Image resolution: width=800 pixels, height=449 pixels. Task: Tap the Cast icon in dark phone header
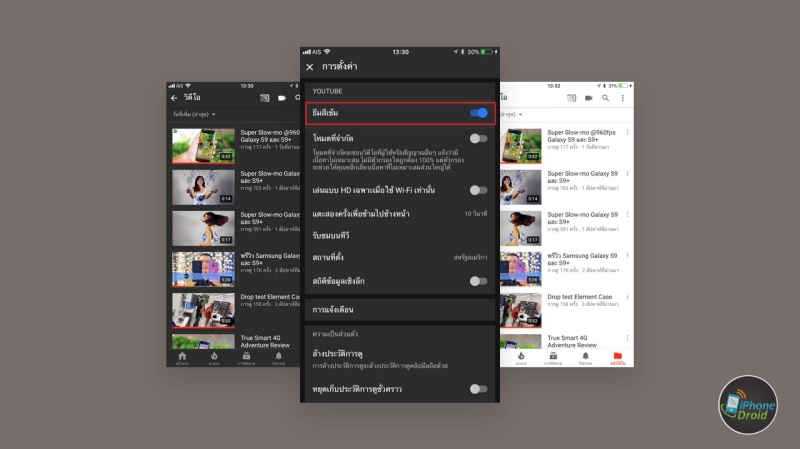264,98
